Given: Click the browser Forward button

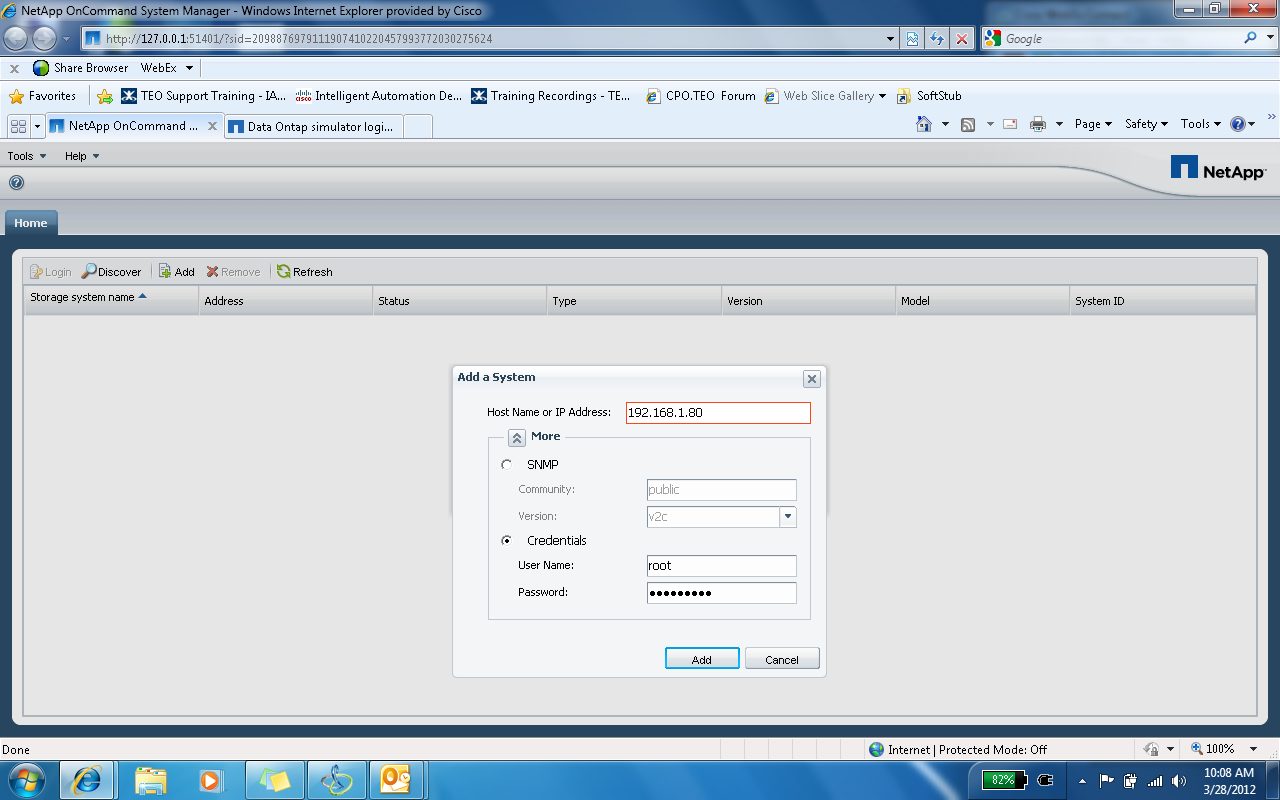Looking at the screenshot, I should [45, 39].
